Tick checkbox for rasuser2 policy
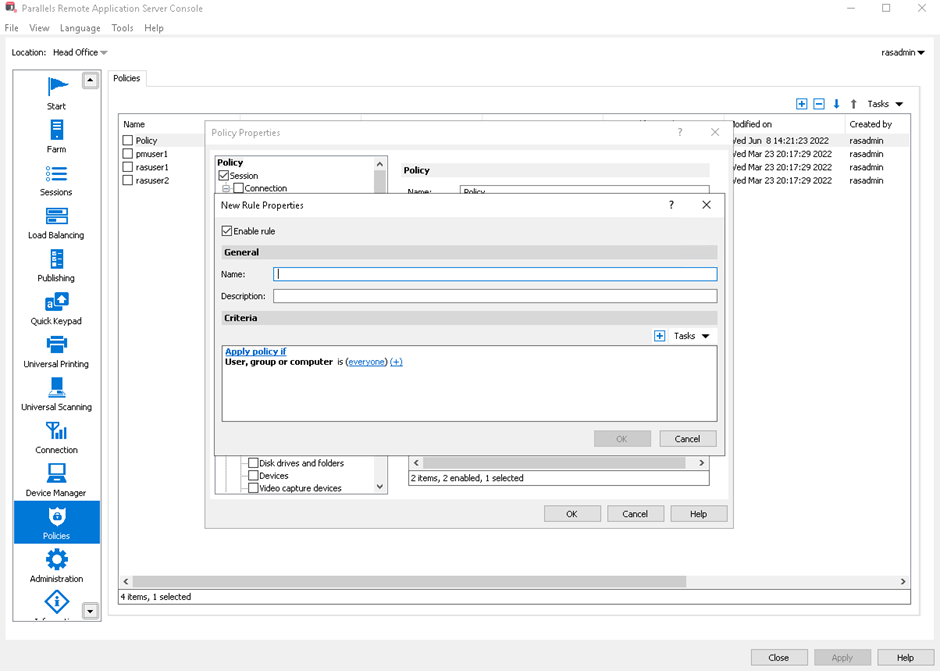The height and width of the screenshot is (671, 940). (x=128, y=180)
